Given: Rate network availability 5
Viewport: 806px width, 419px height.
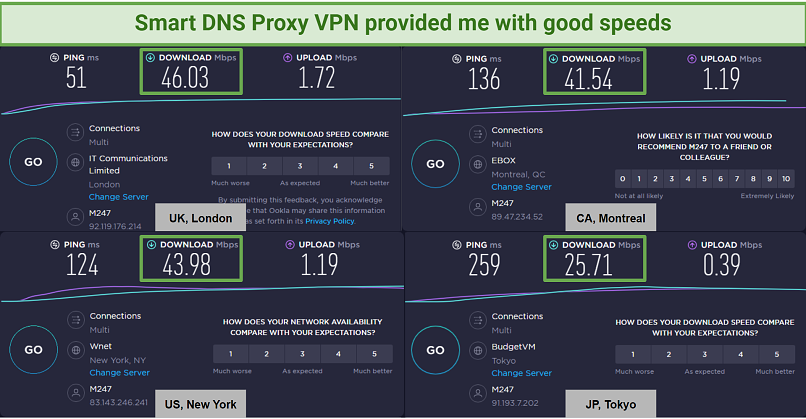Looking at the screenshot, I should [x=374, y=354].
